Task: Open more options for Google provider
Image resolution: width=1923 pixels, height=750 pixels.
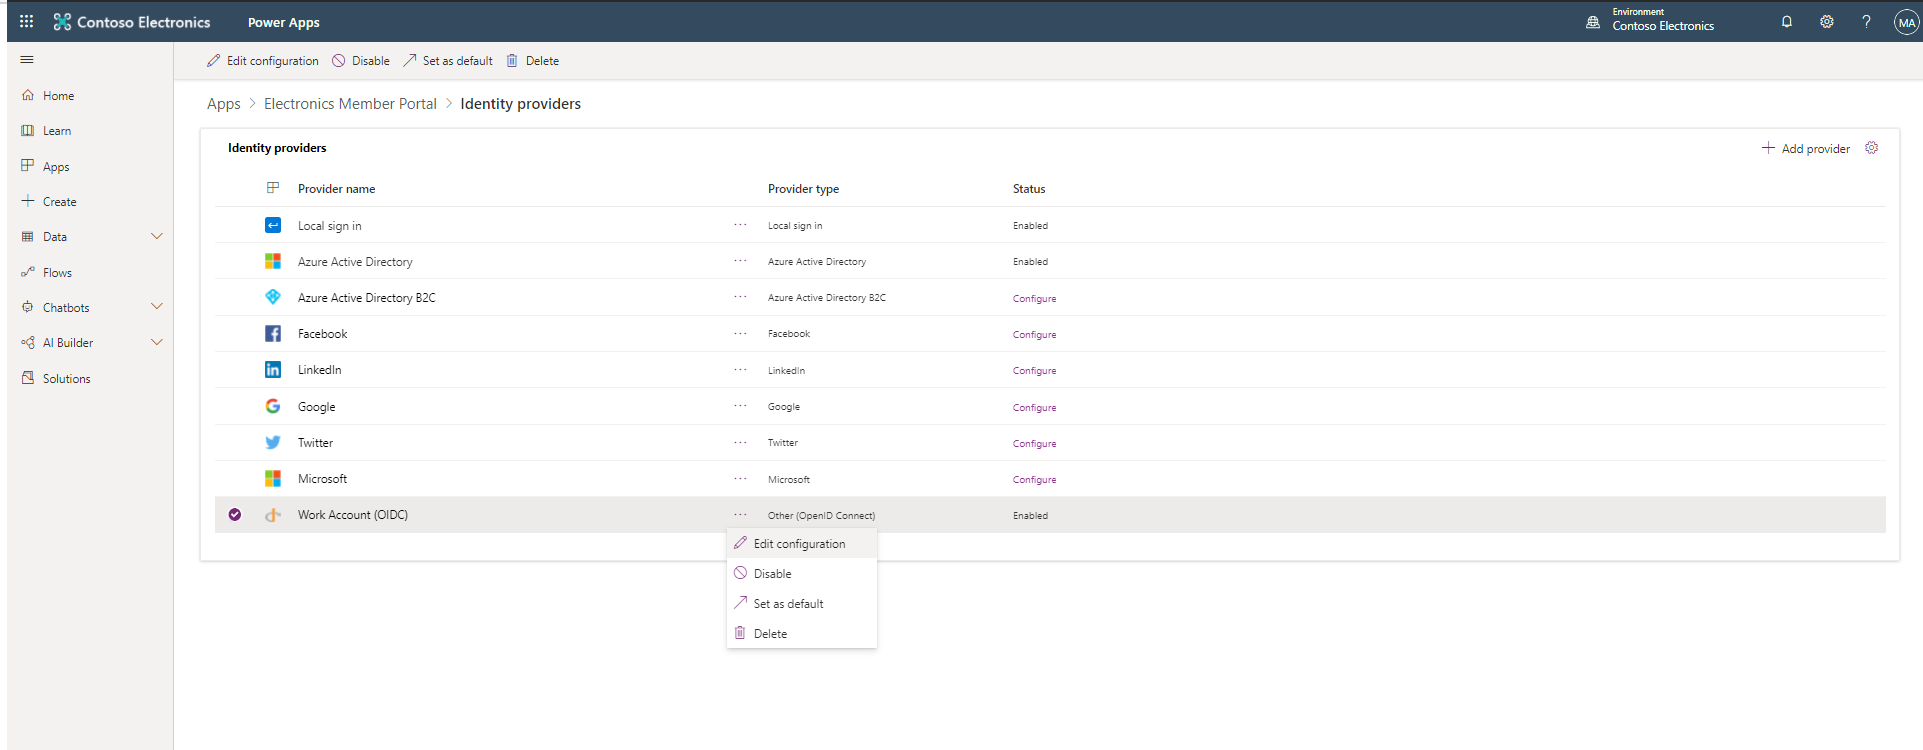Action: (x=740, y=406)
